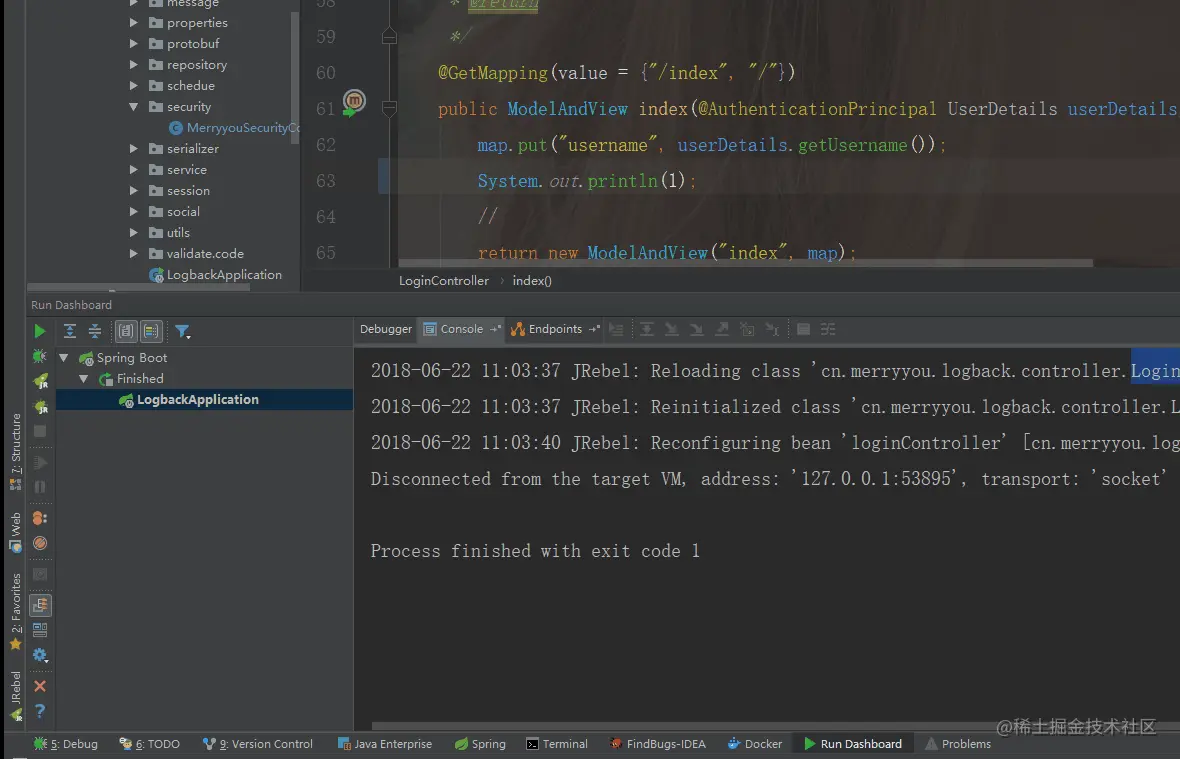Click Show Execution Point toolbar icon
This screenshot has width=1180, height=759.
click(616, 329)
